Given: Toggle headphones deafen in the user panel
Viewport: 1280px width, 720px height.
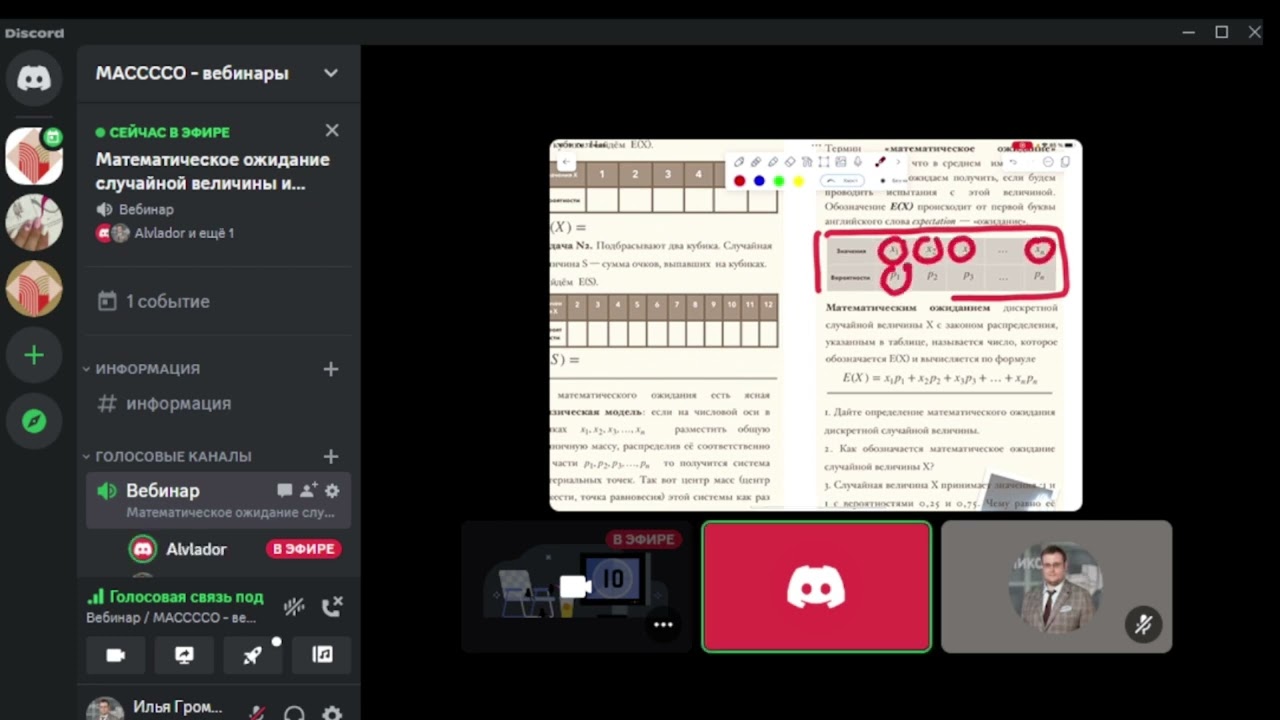Looking at the screenshot, I should pyautogui.click(x=294, y=713).
